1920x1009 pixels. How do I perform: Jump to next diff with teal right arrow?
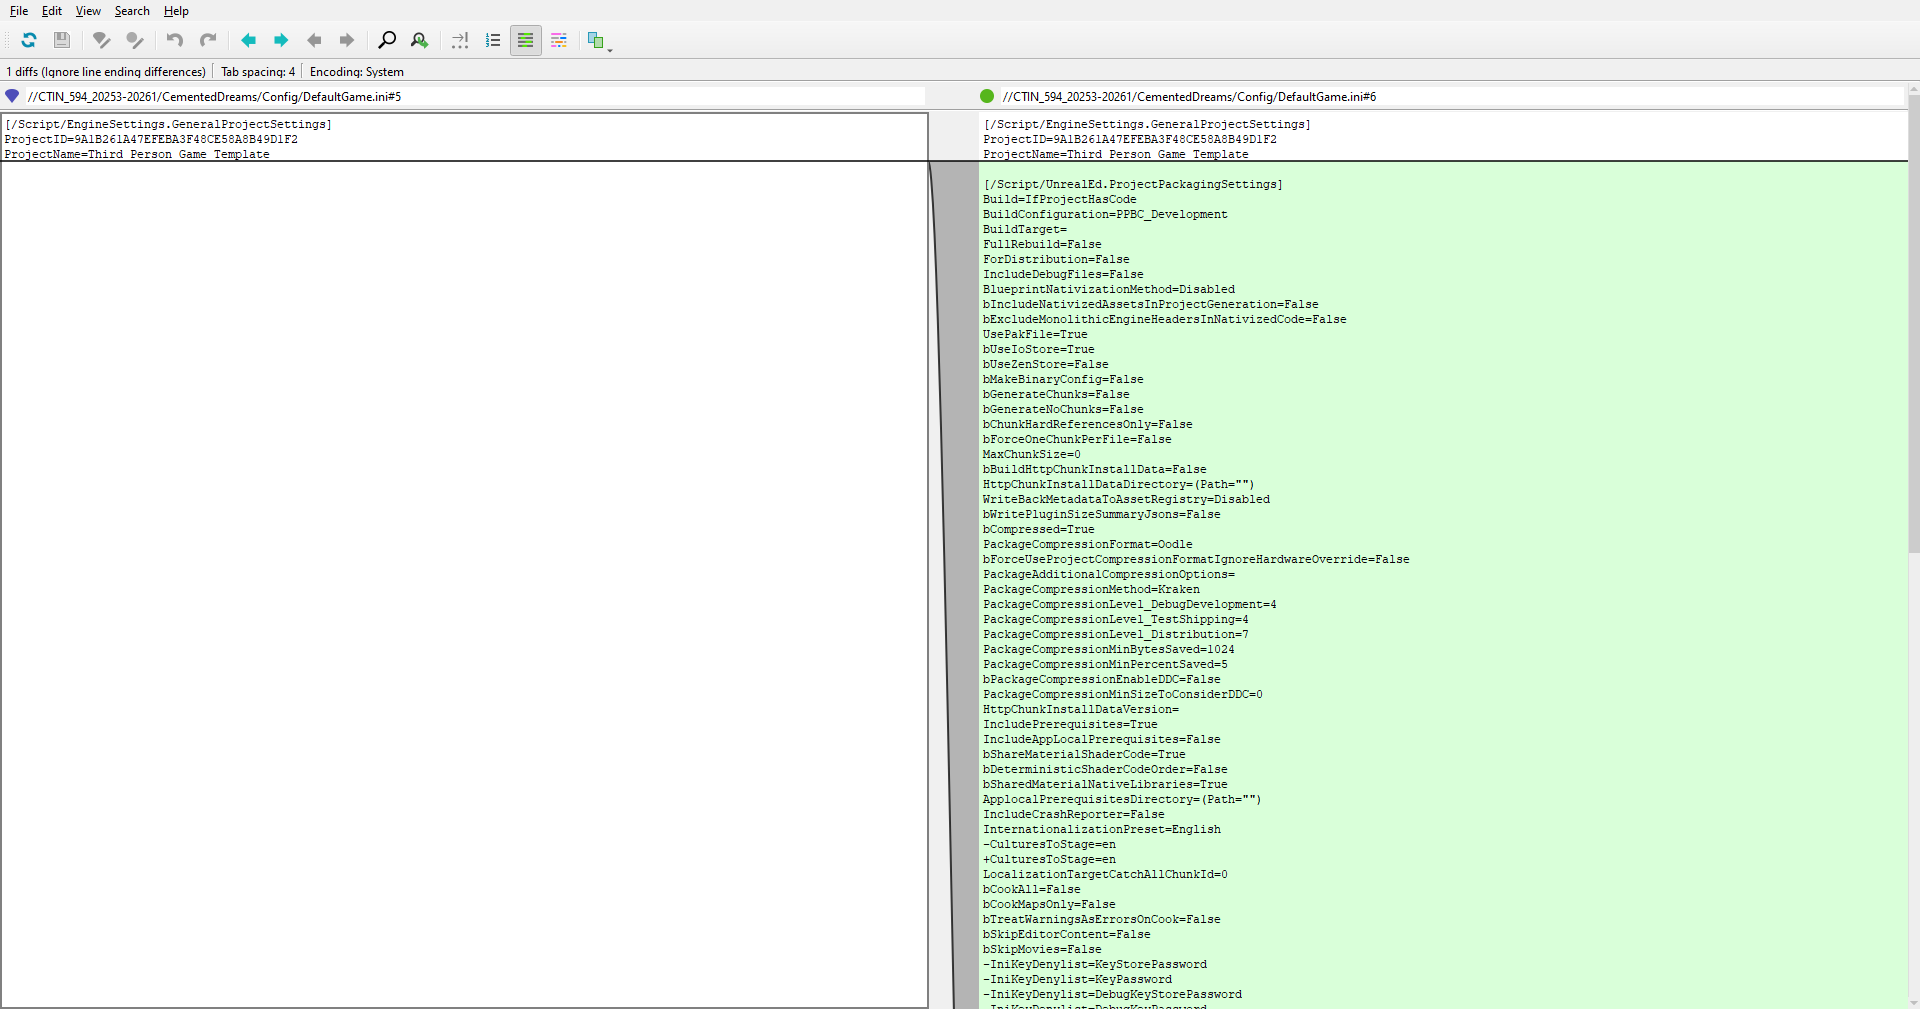[281, 40]
